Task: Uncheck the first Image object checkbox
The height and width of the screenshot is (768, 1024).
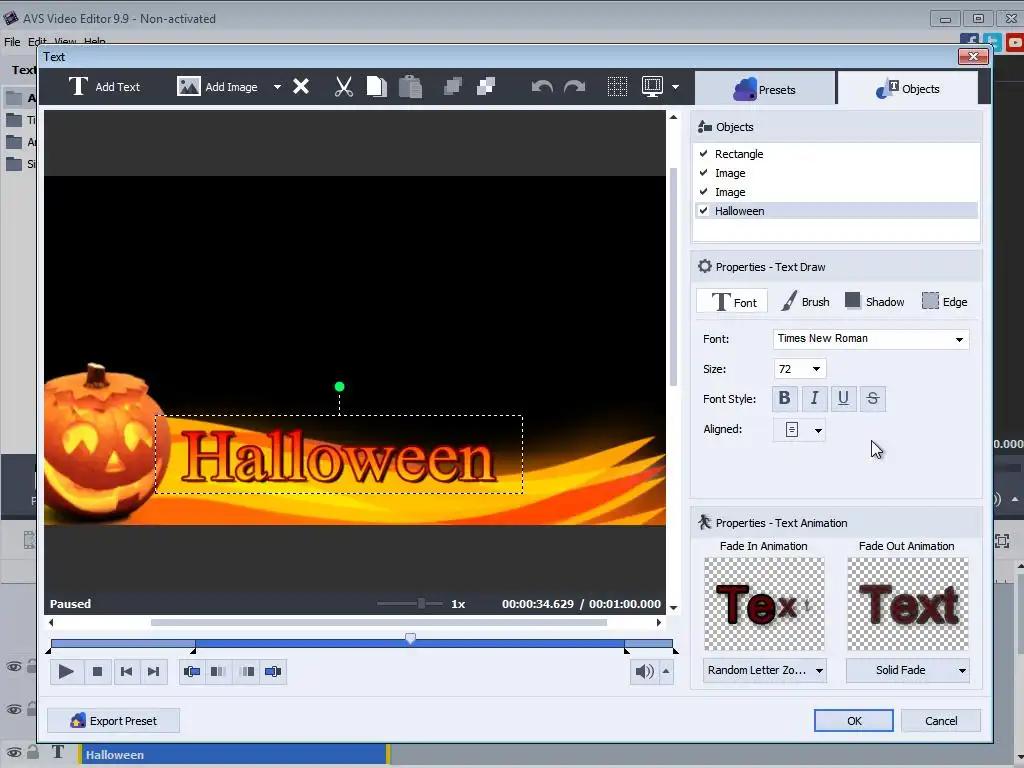Action: click(x=703, y=172)
